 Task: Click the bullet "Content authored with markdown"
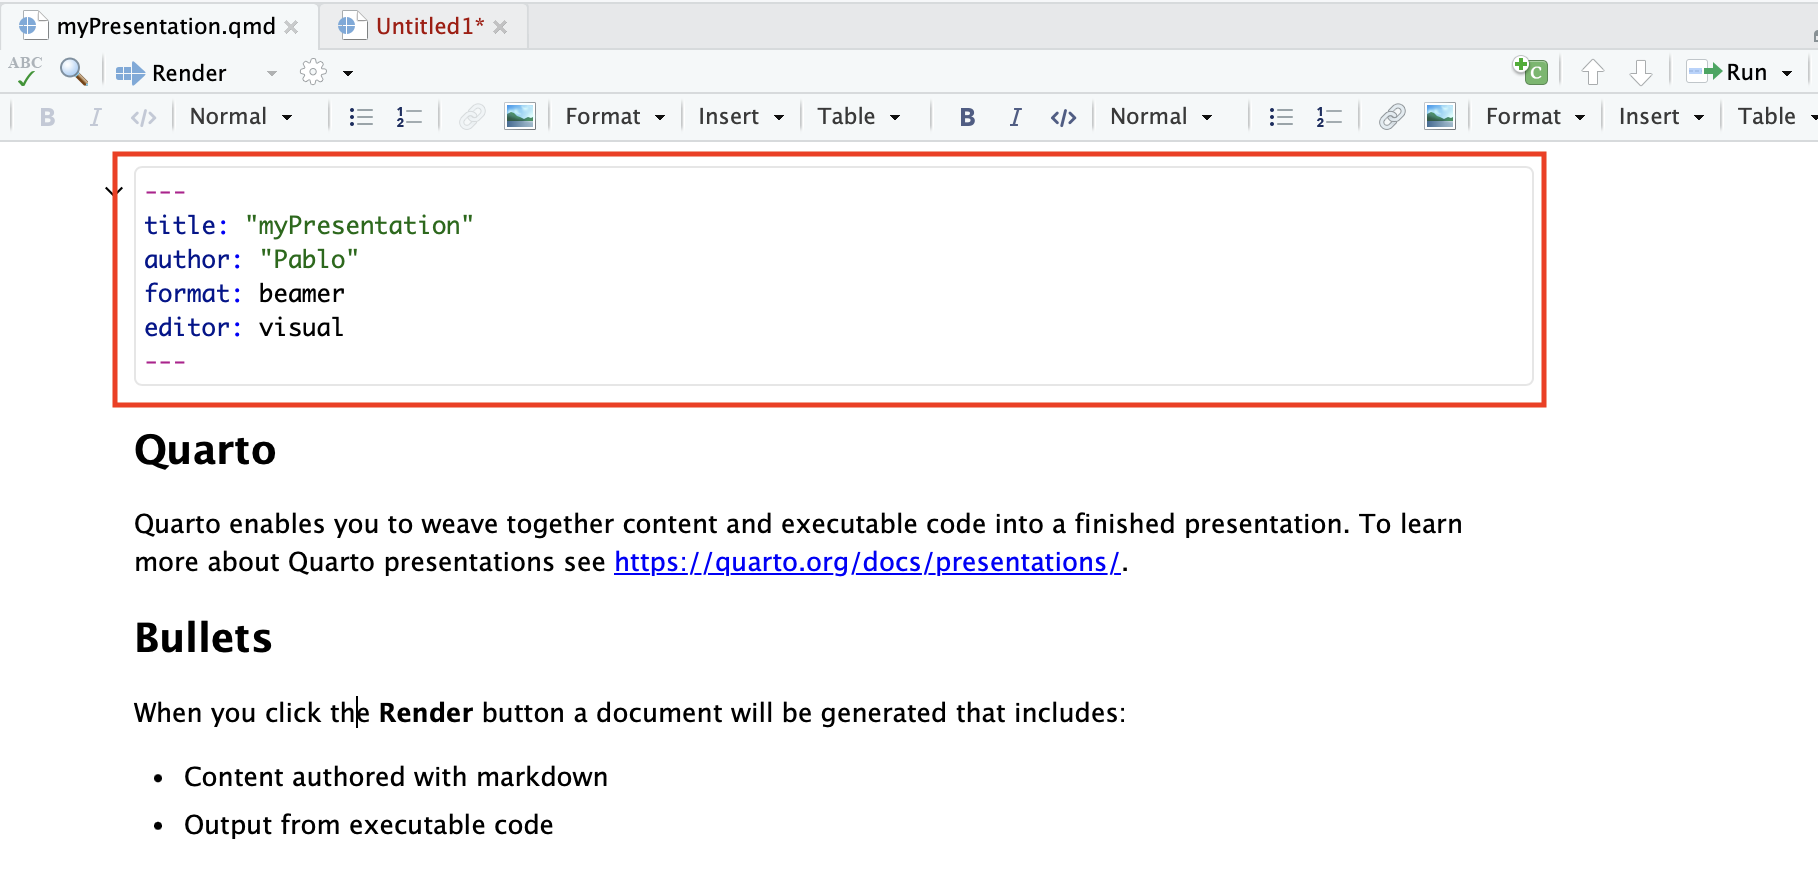(x=396, y=777)
